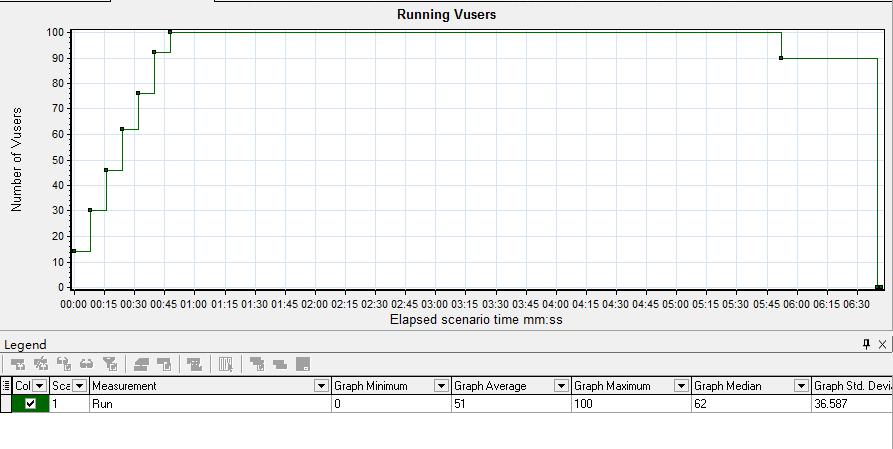Click the glasses-shaped icon in Legend toolbar
Screen dimensions: 893x449
(88, 365)
